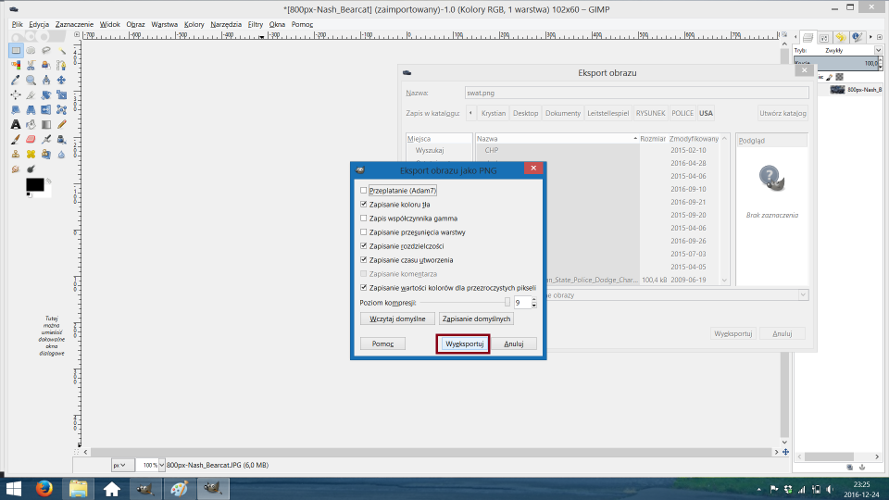Select the Dodge/Burn tool
The height and width of the screenshot is (500, 889).
31,169
